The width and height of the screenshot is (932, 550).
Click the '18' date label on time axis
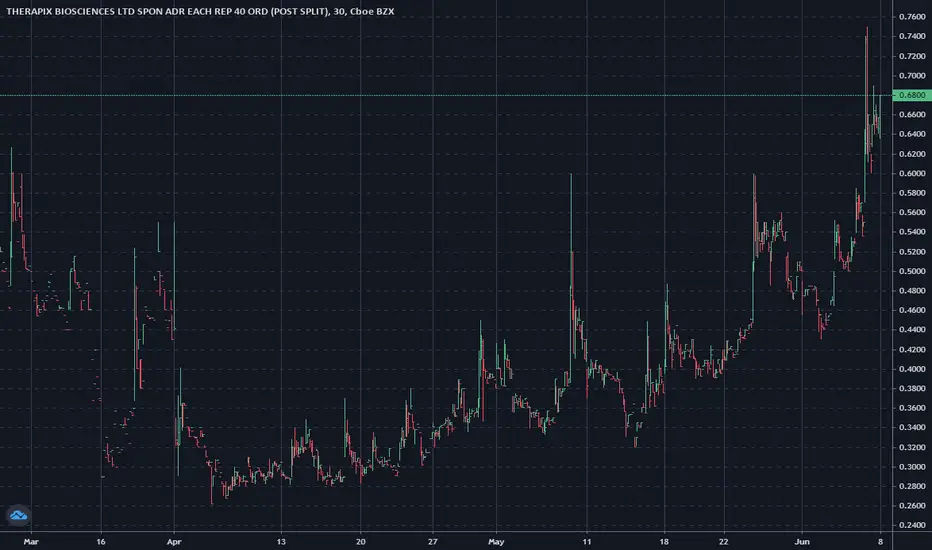664,542
